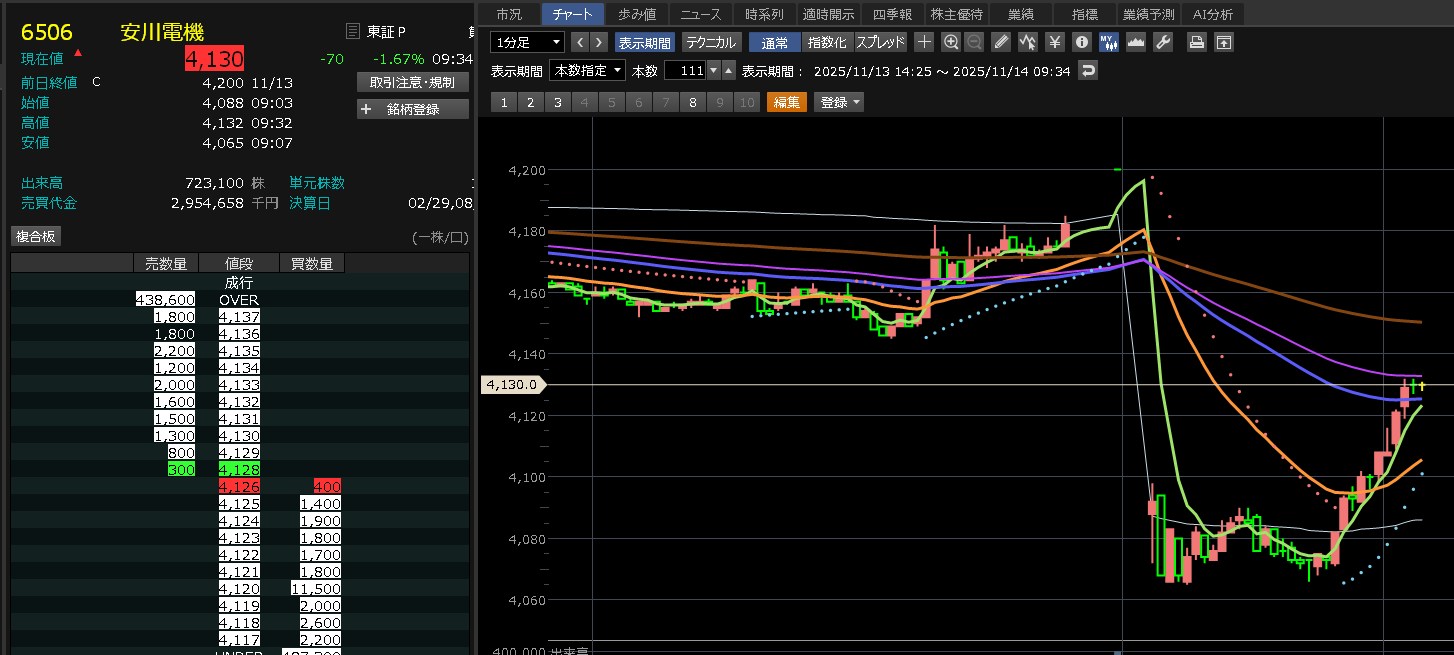The image size is (1454, 655).
Task: Open the 1分足 timeframe dropdown
Action: 527,42
